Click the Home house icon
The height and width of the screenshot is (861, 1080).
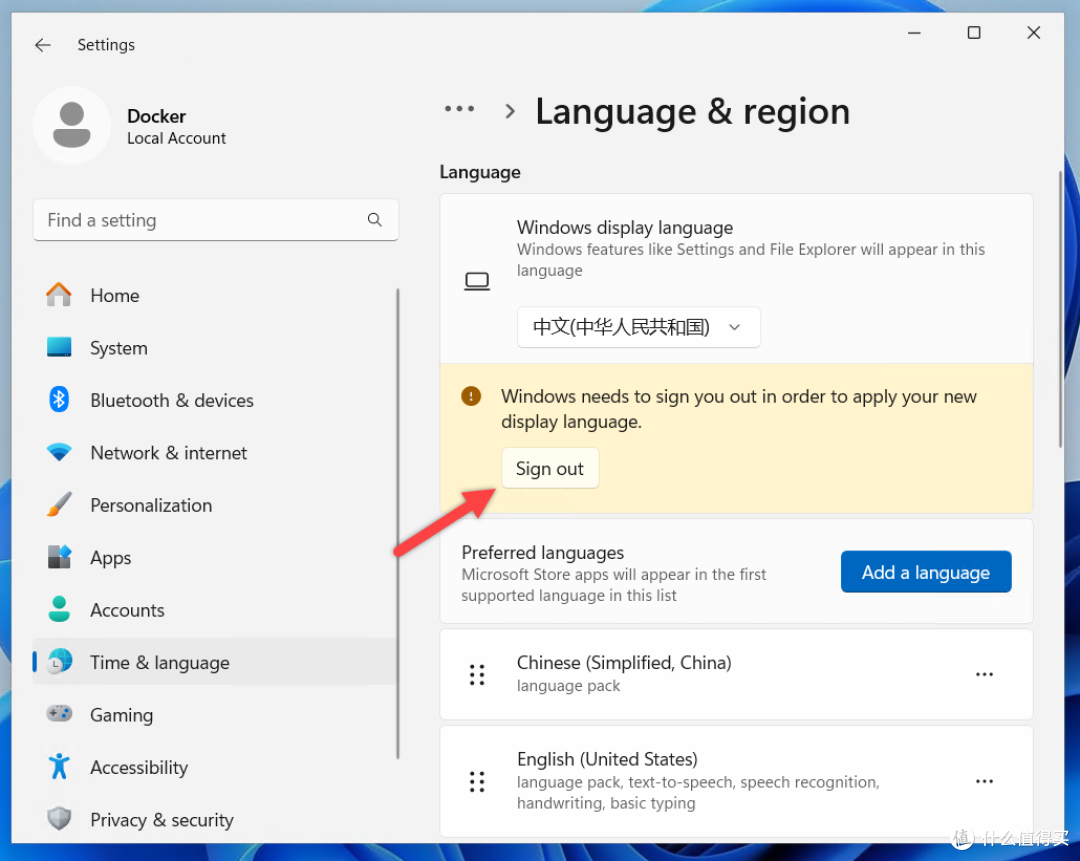coord(59,295)
